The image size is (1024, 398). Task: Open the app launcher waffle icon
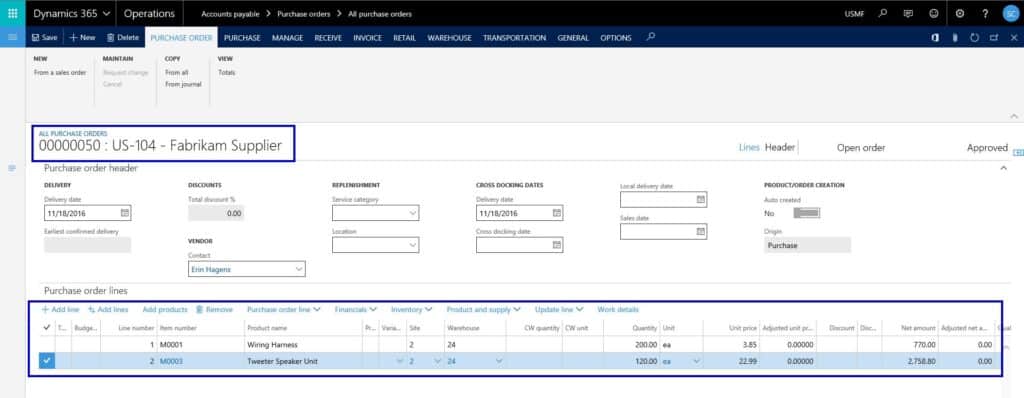(12, 13)
